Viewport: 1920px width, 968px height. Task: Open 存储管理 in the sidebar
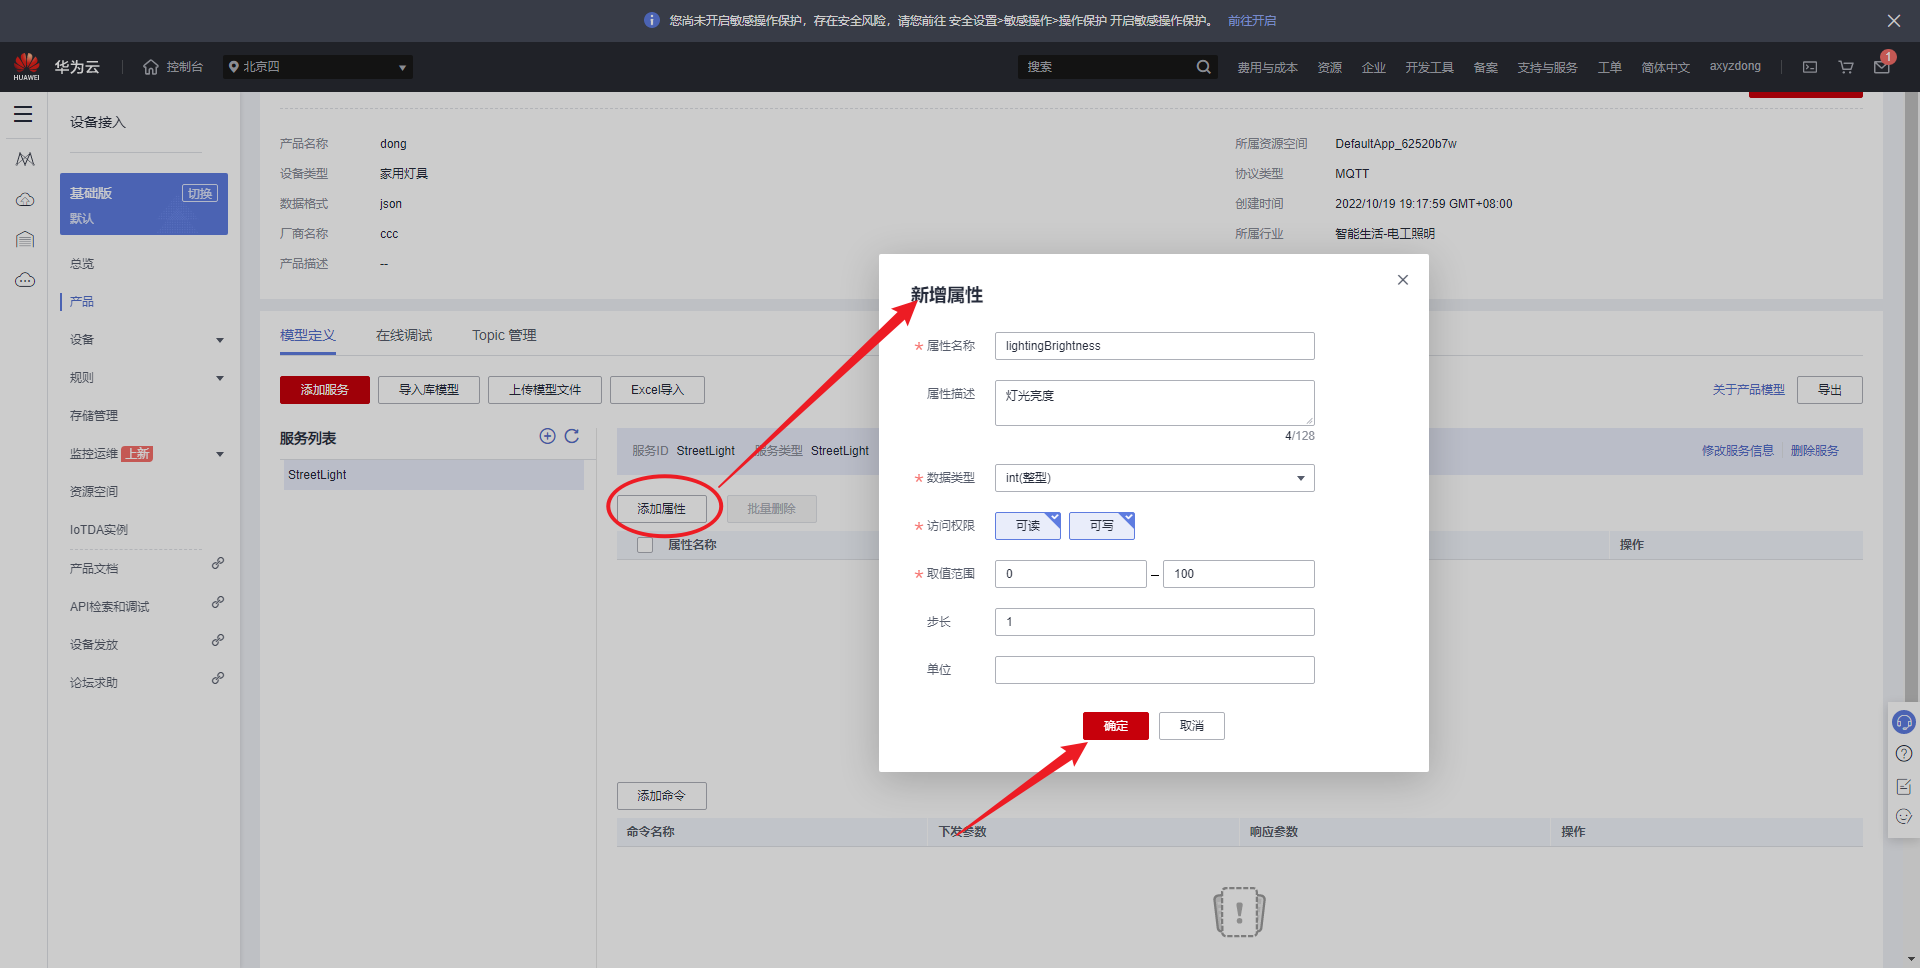(x=94, y=416)
